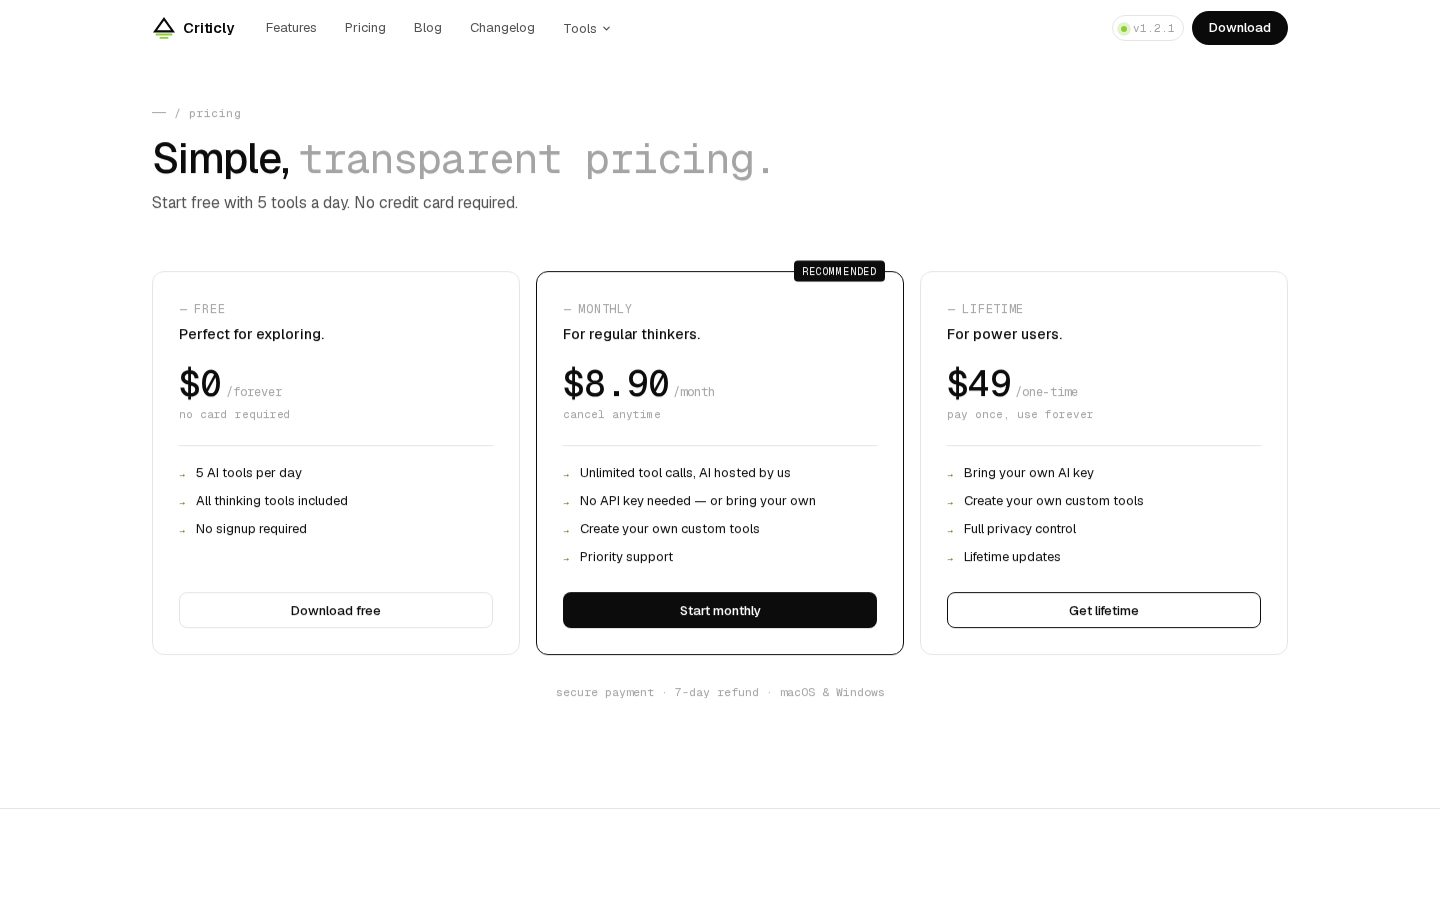
Task: Click 'Unlimited tool calls, AI hosted by us'
Action: [x=685, y=473]
